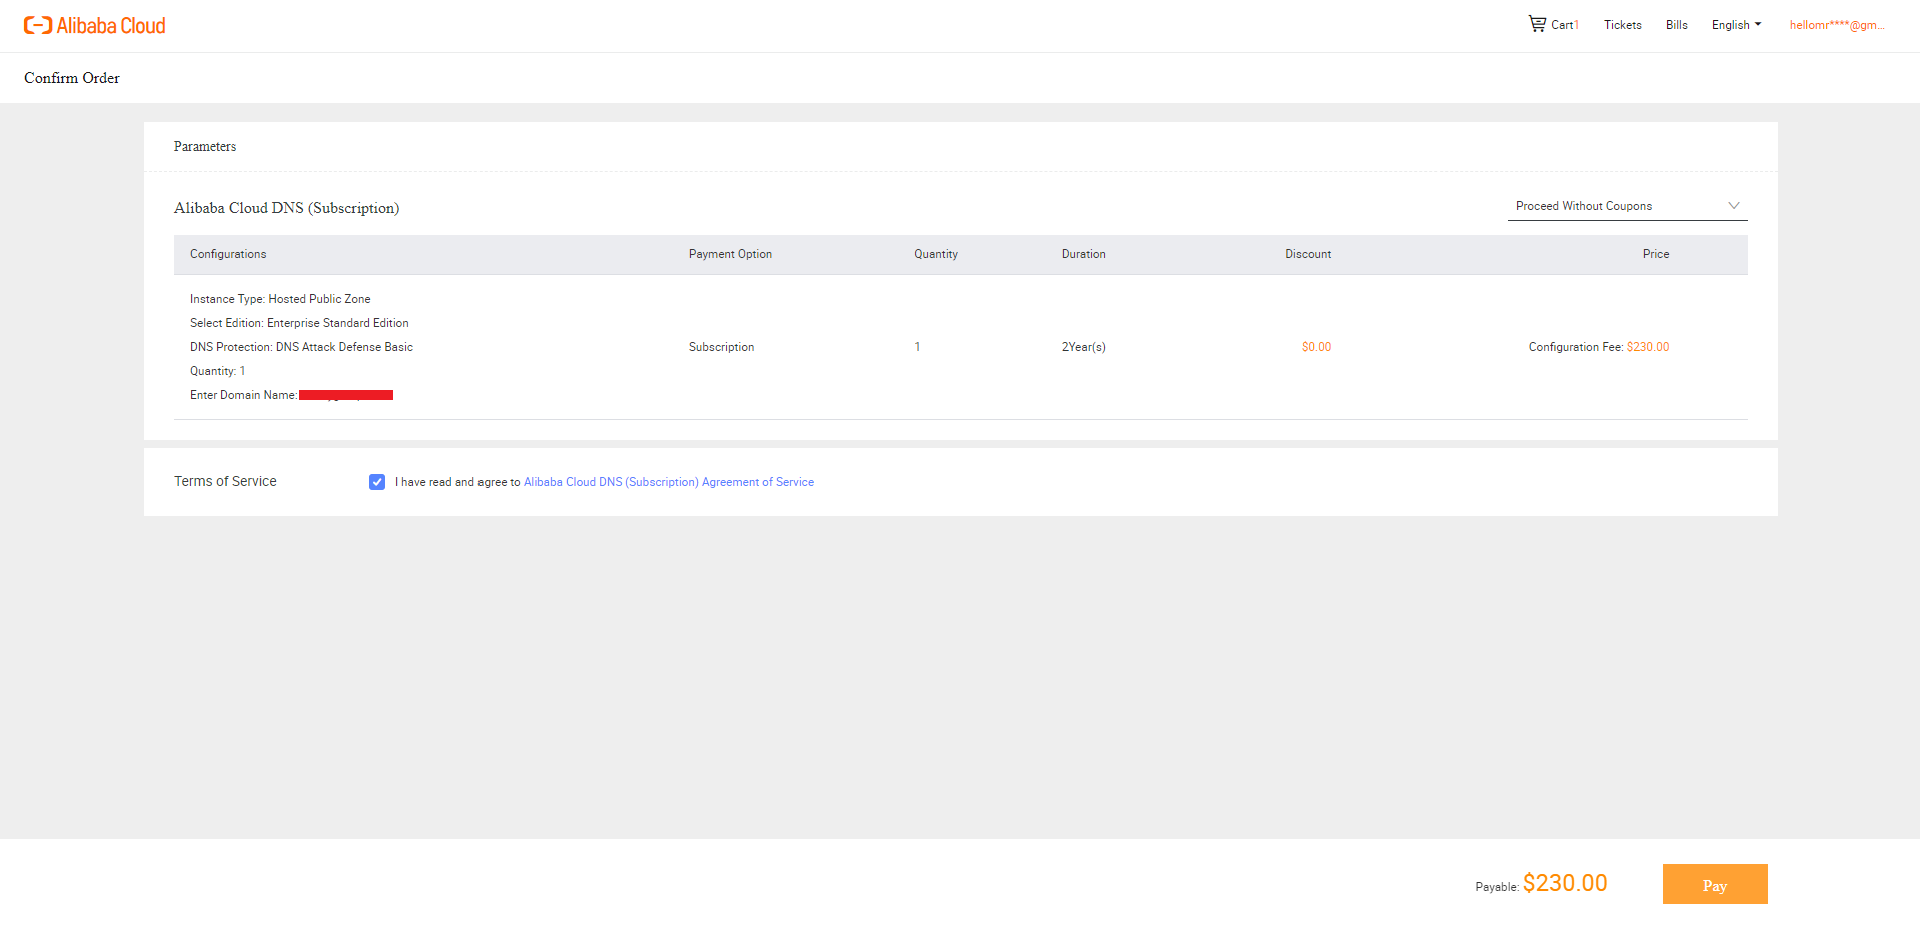Open the Alibaba Cloud DNS Agreement of Service link
Screen dimensions: 1920x928
(669, 482)
